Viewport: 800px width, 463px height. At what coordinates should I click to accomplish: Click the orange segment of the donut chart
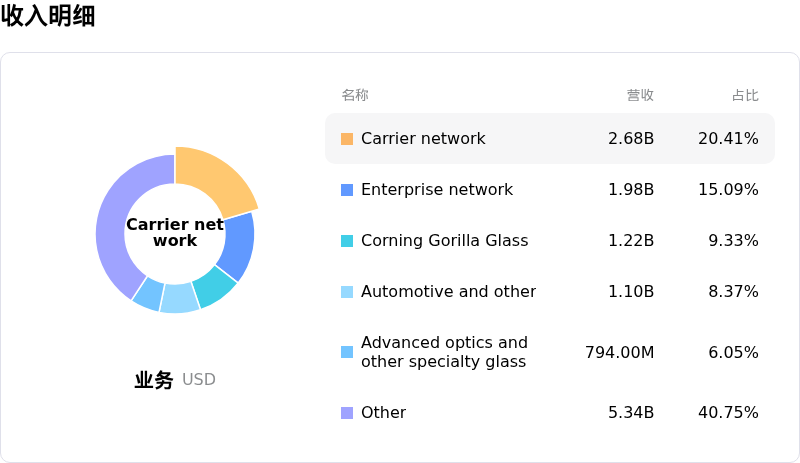214,178
